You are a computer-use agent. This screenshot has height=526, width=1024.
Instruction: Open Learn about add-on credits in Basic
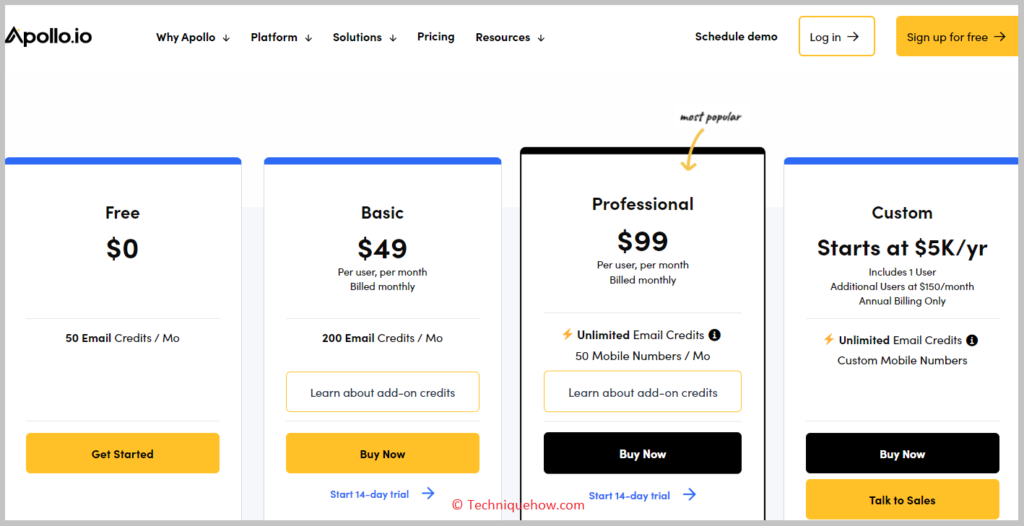pos(383,392)
